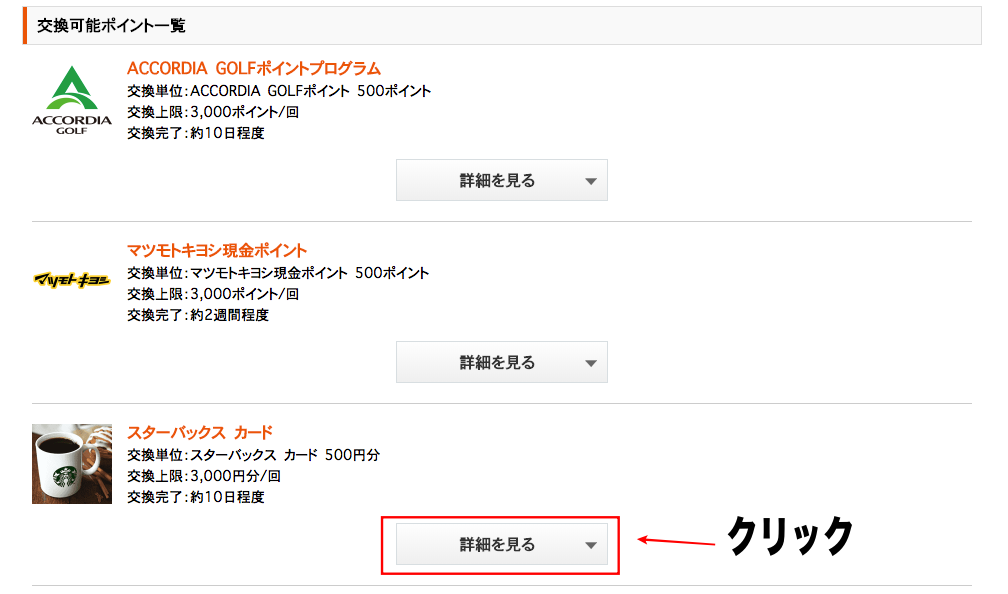This screenshot has height=594, width=1008.
Task: Click the マツモトキヨシ yellow logo
Action: click(x=72, y=280)
